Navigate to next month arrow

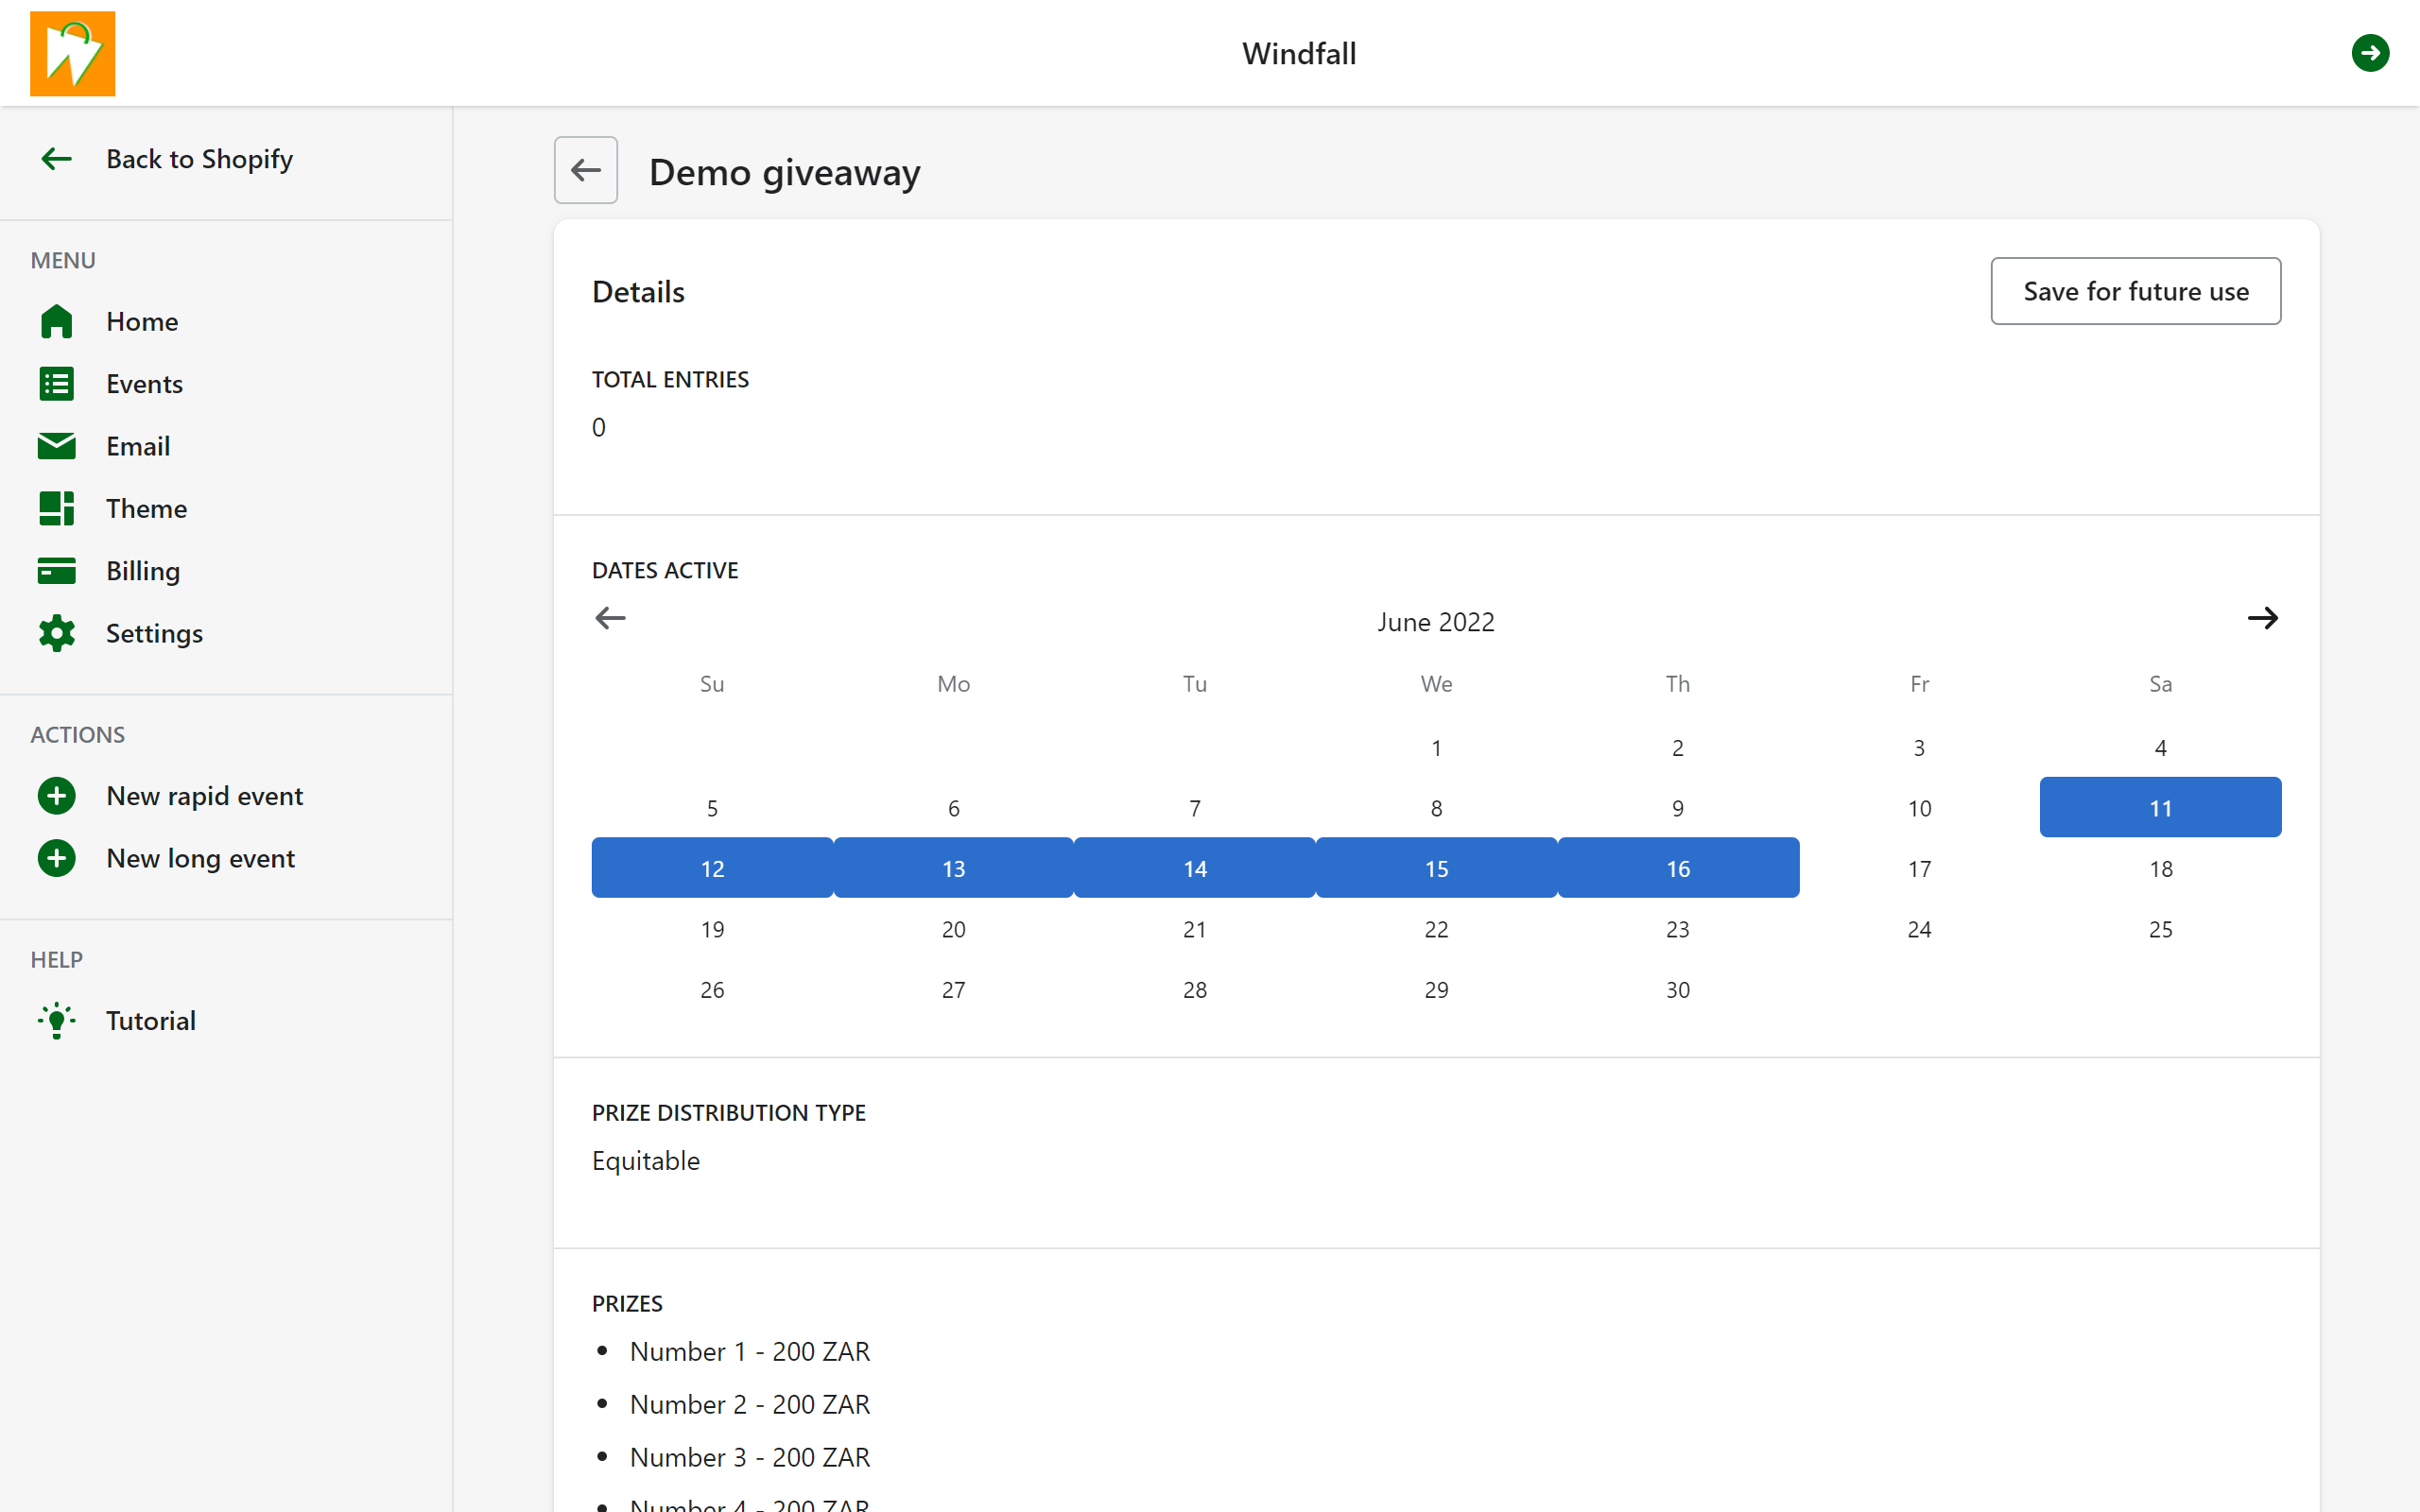(x=2263, y=618)
